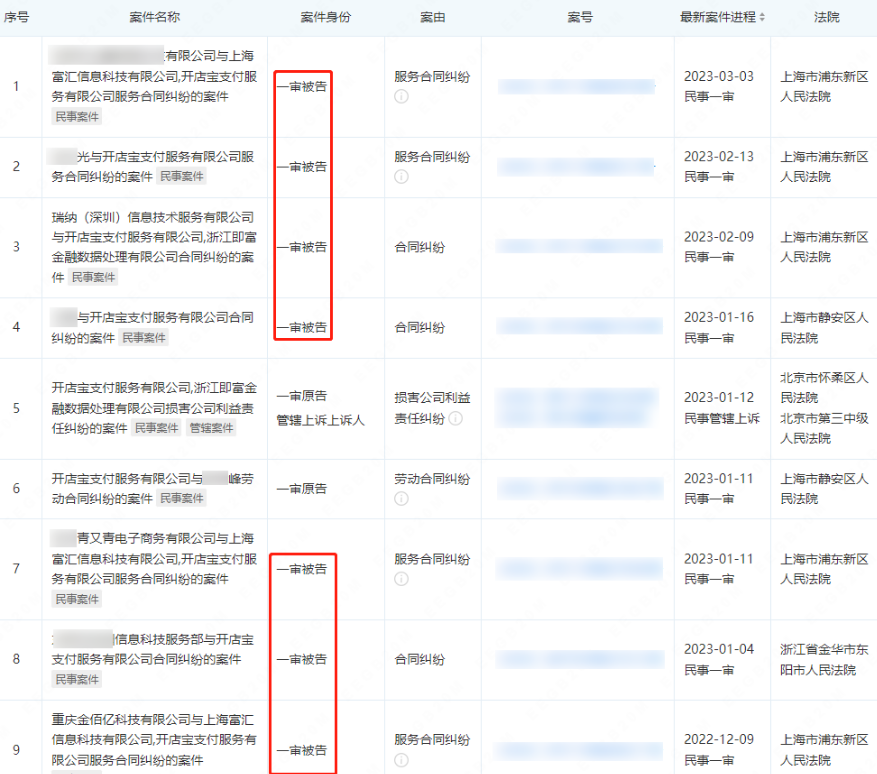The width and height of the screenshot is (877, 774).
Task: Click the 序号 column header
Action: [16, 17]
